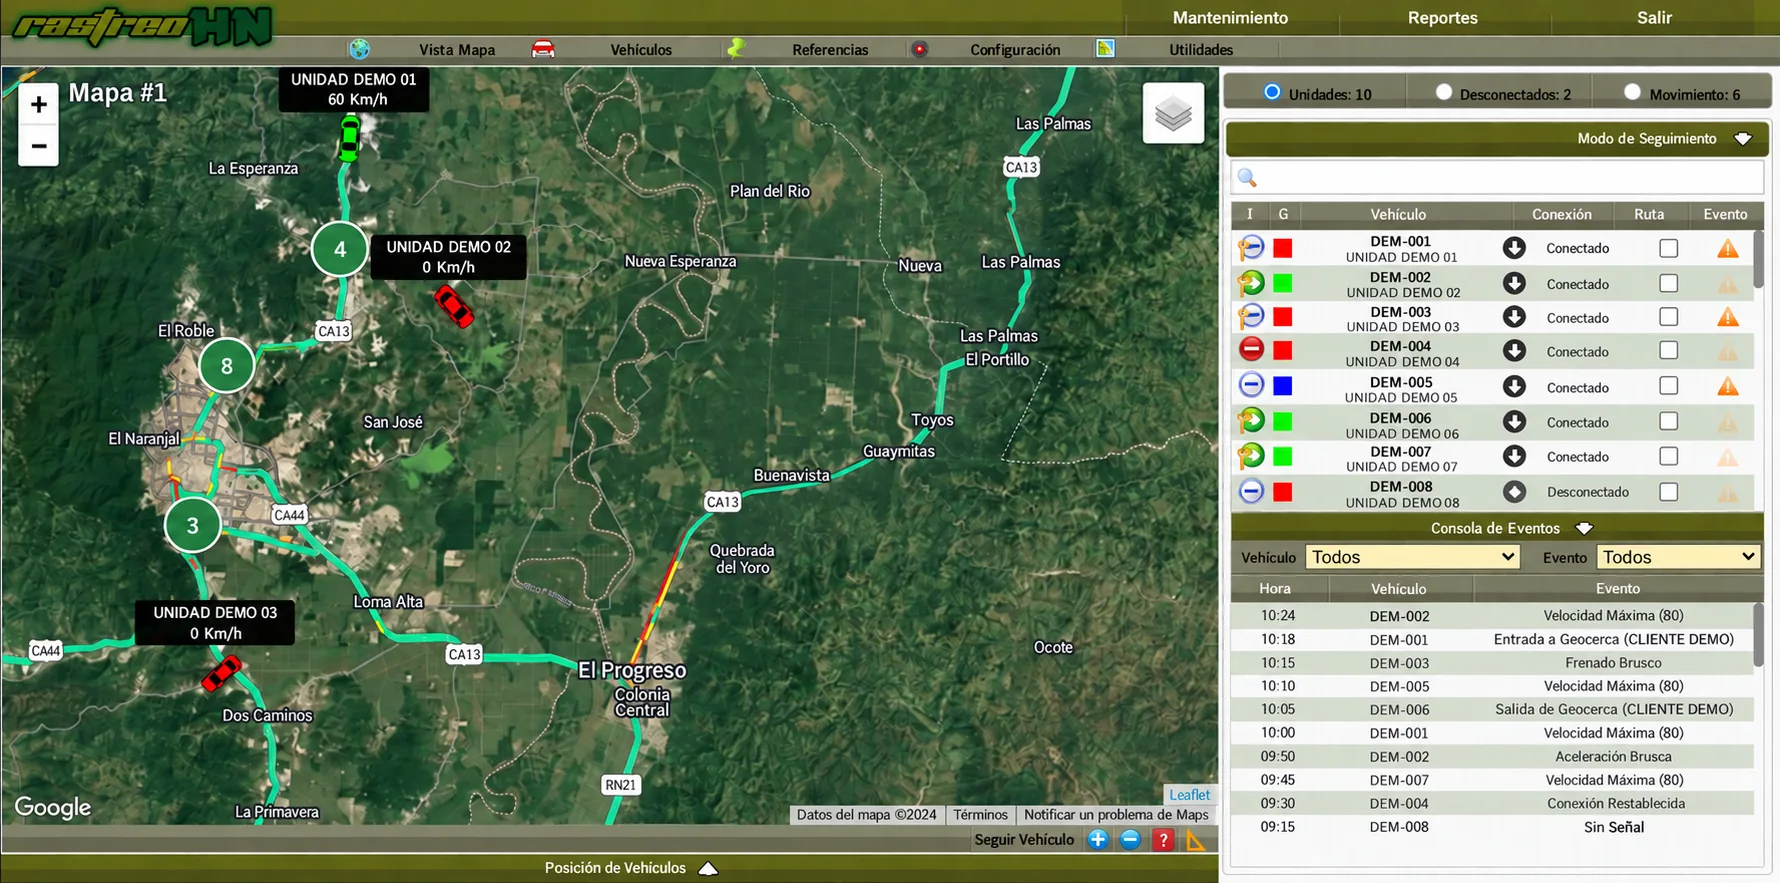Click the vehicle list scrollbar
The image size is (1780, 883).
1758,262
